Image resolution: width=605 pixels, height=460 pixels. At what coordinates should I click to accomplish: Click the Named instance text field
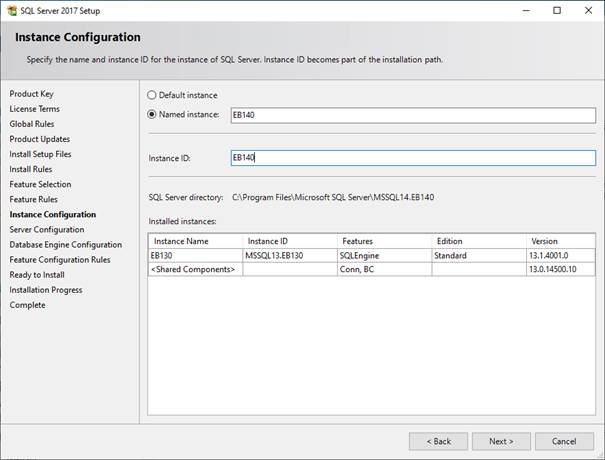413,115
